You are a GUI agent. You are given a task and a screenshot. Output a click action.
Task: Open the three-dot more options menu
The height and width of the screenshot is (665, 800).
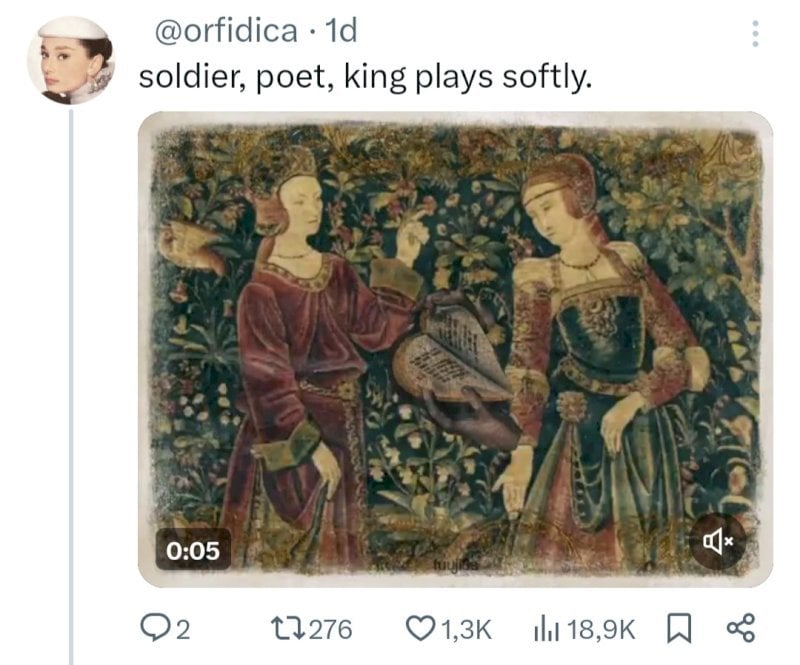[755, 33]
